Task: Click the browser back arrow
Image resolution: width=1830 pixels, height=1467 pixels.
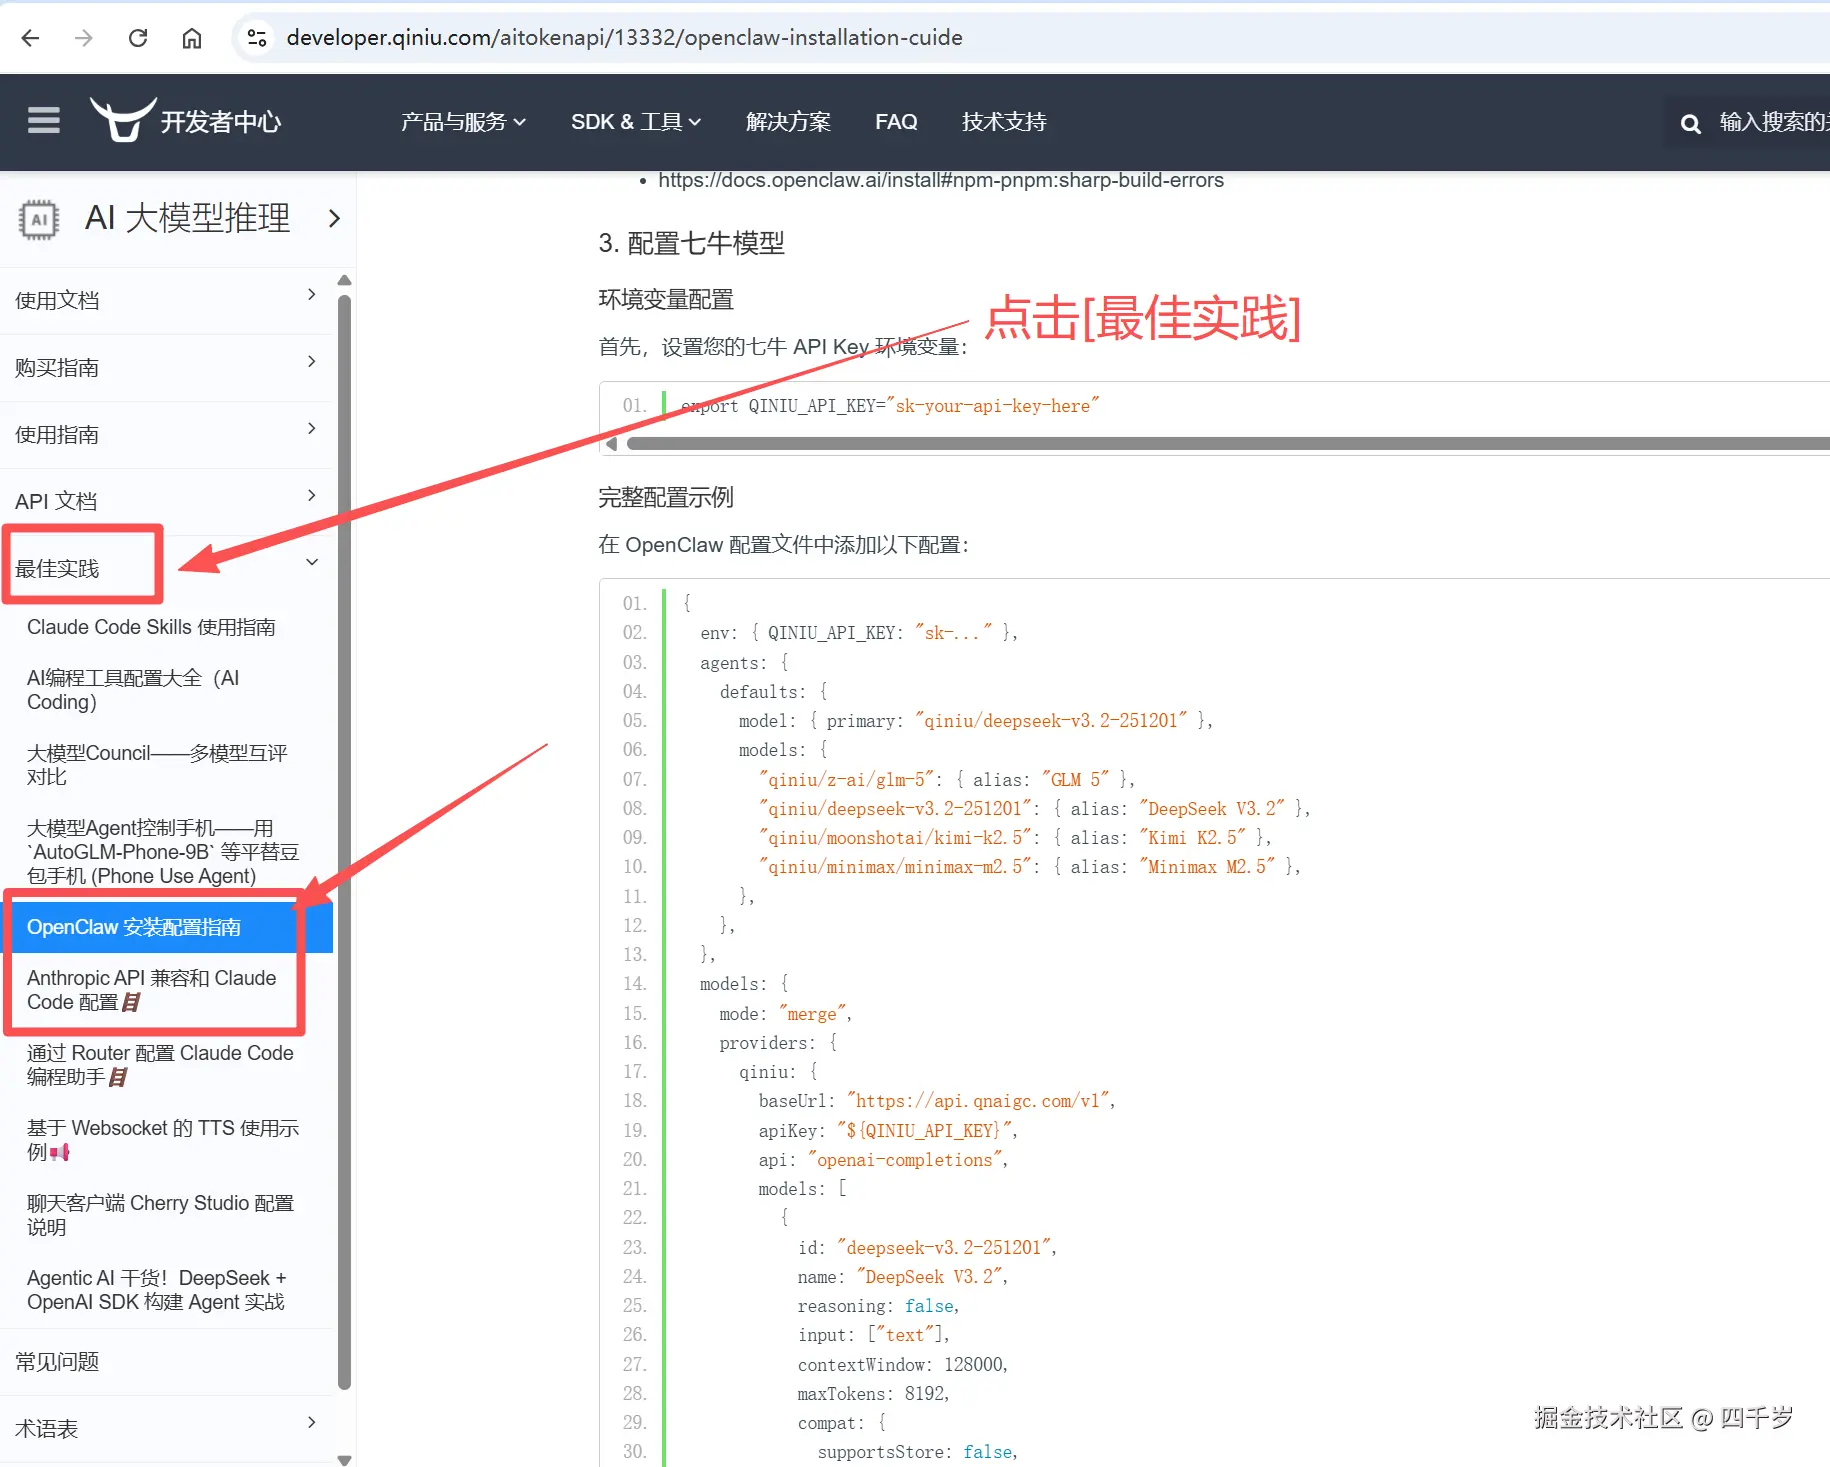Action: click(30, 37)
